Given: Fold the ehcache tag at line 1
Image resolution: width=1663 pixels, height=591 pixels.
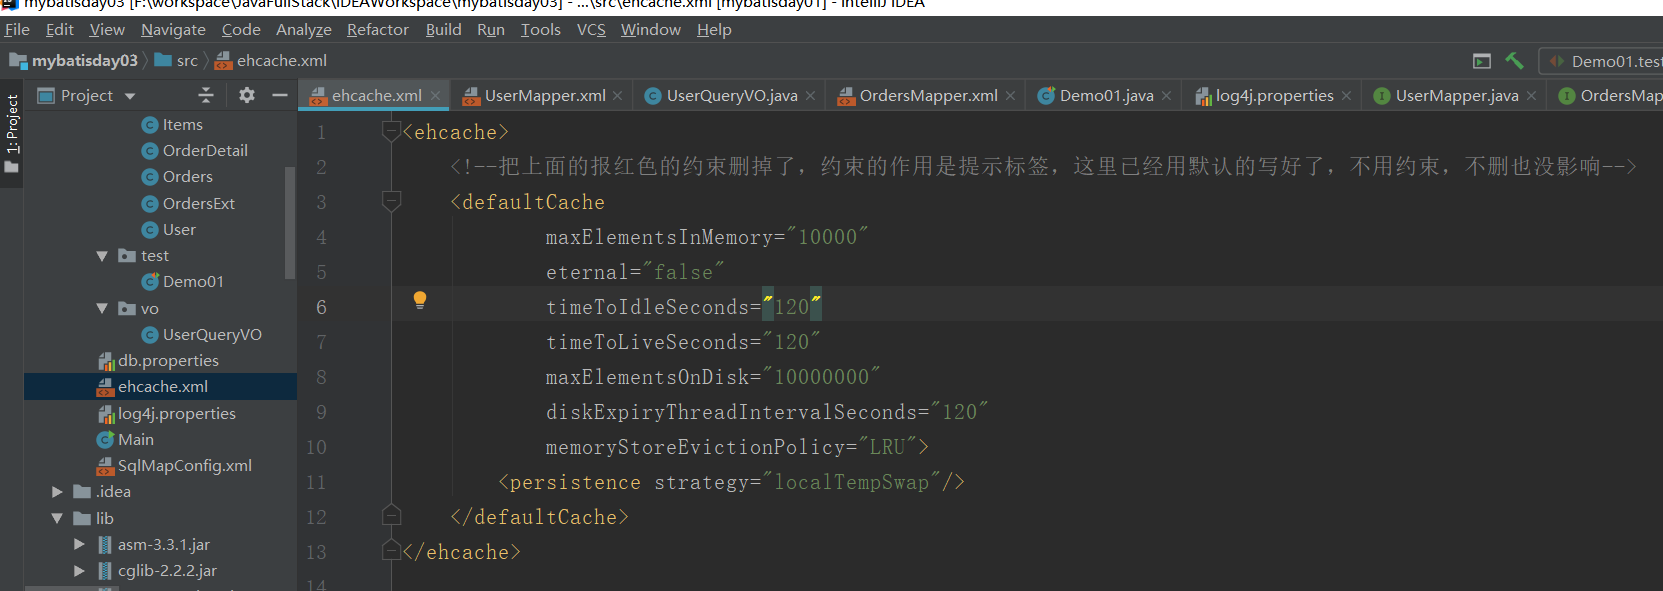Looking at the screenshot, I should 392,132.
